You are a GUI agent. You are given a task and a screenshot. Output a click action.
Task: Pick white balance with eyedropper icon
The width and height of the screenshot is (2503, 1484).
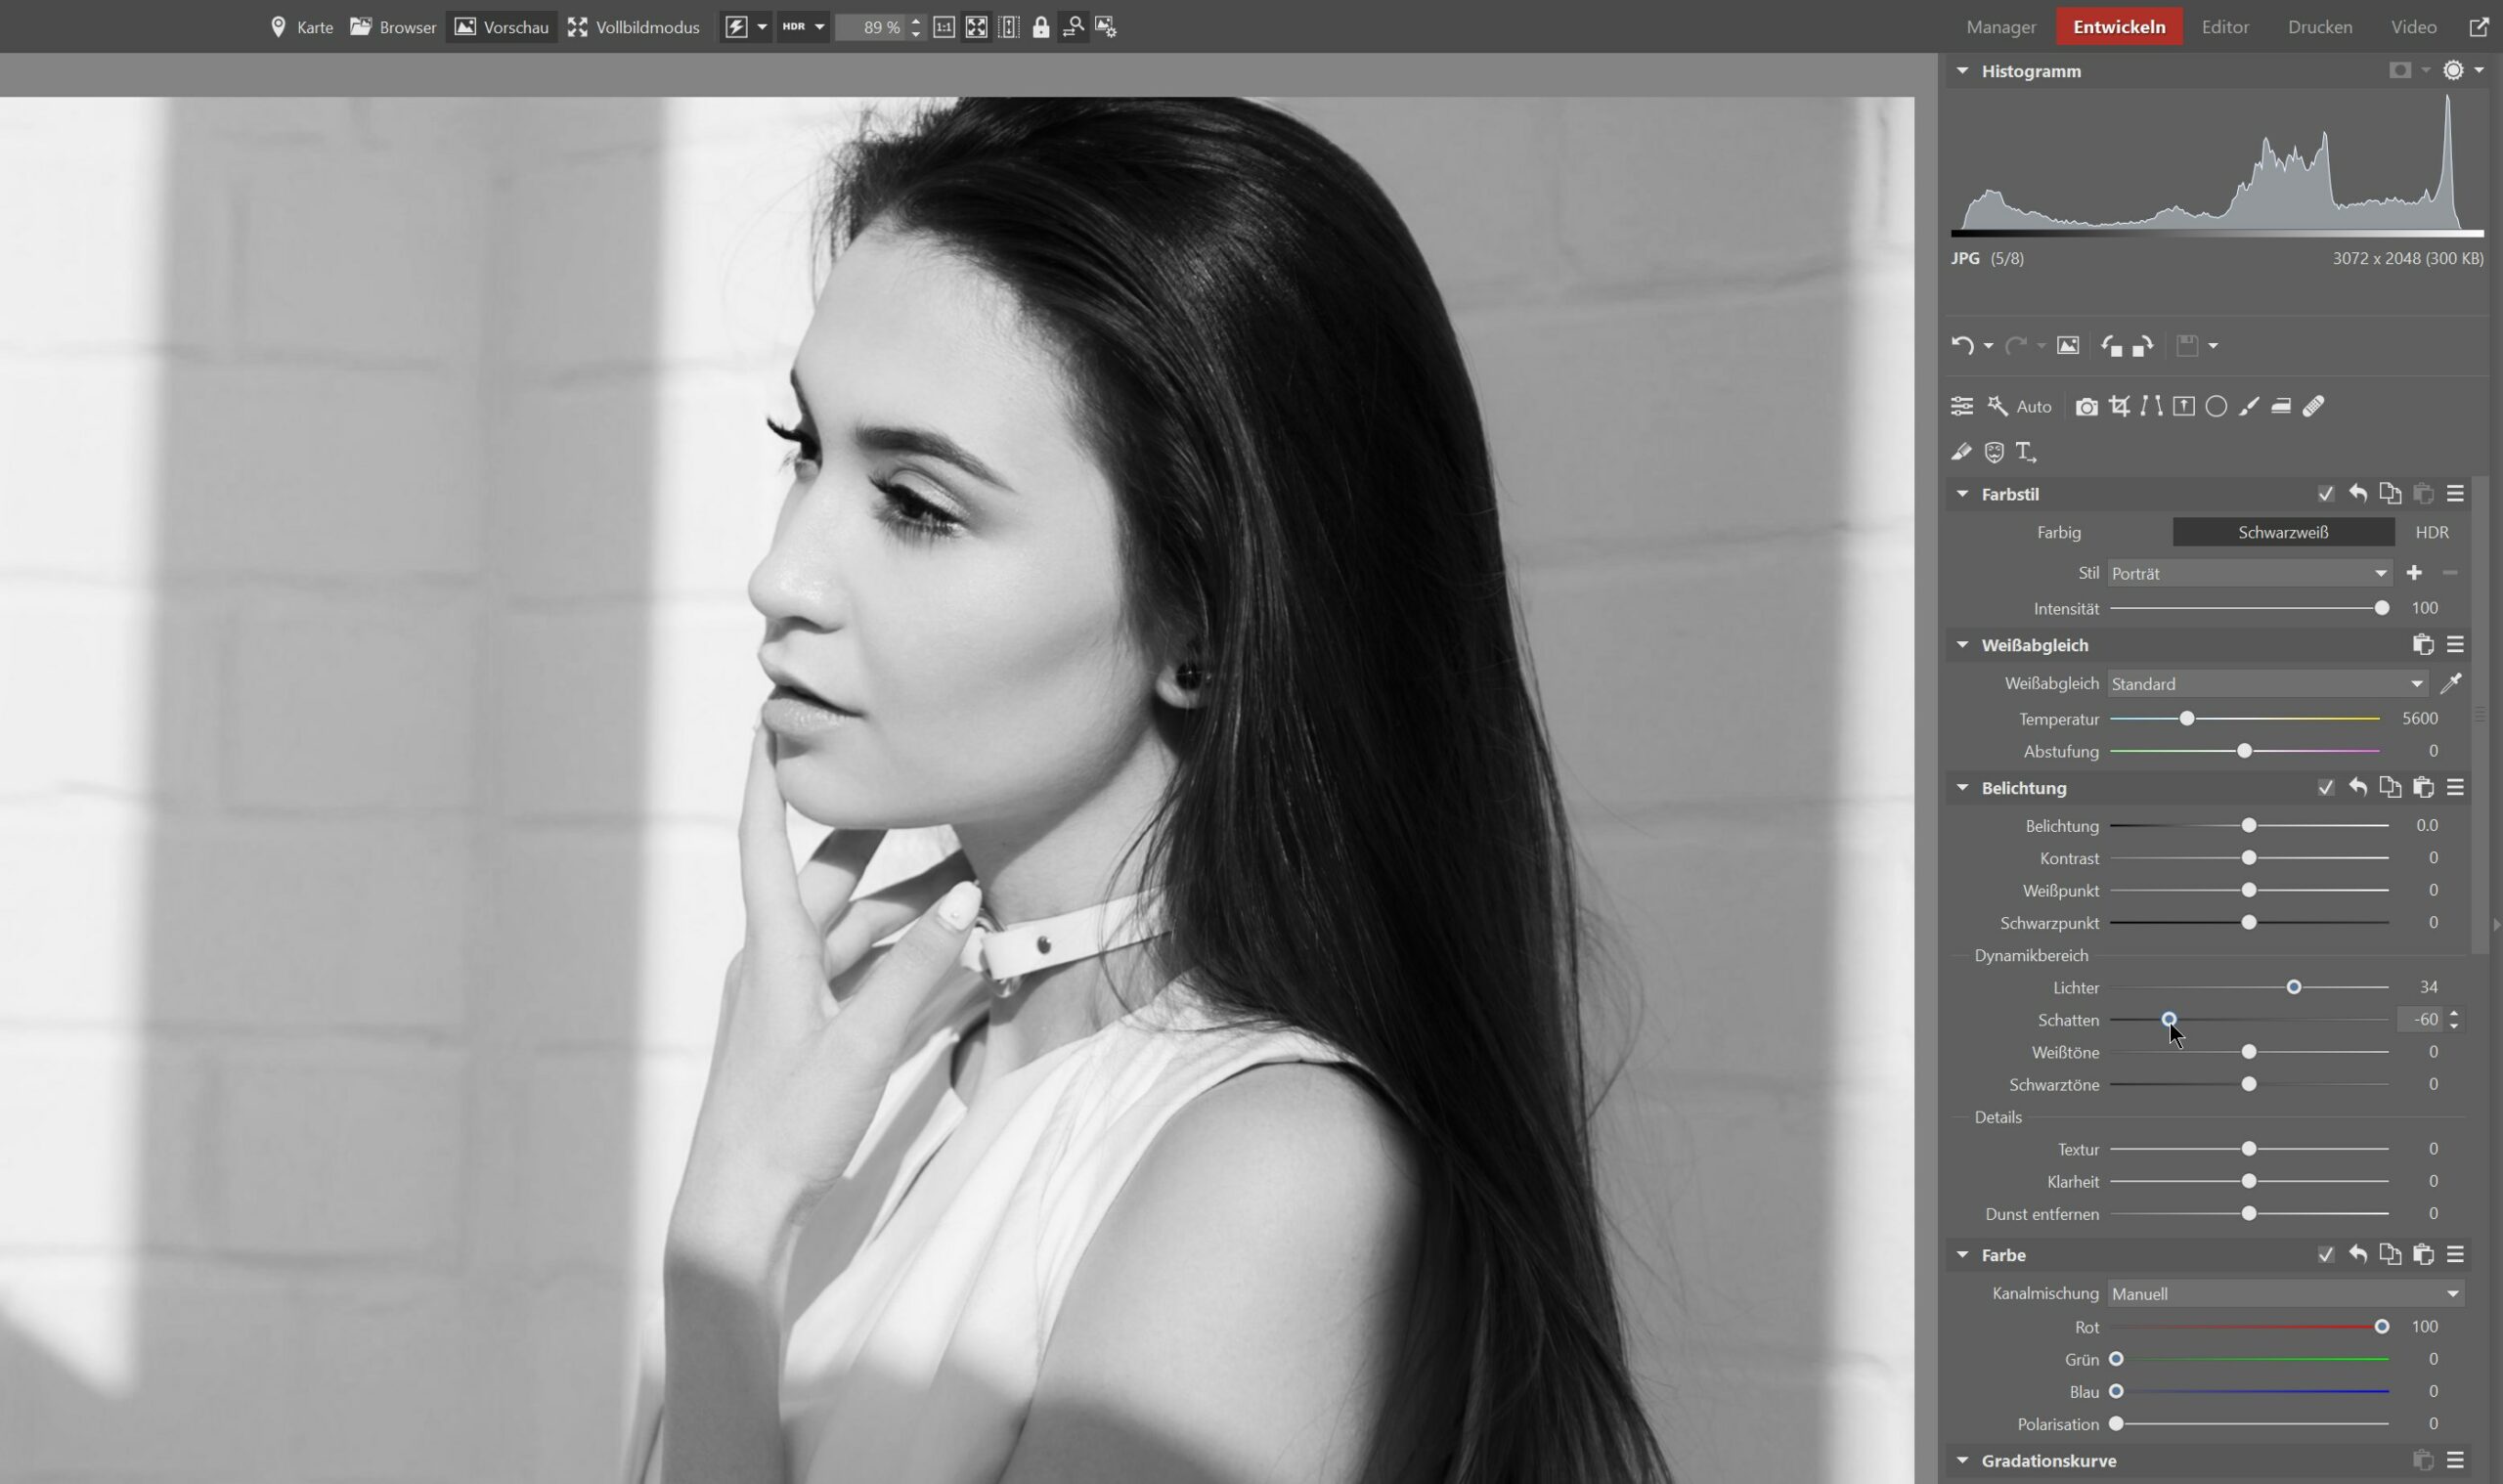coord(2450,684)
